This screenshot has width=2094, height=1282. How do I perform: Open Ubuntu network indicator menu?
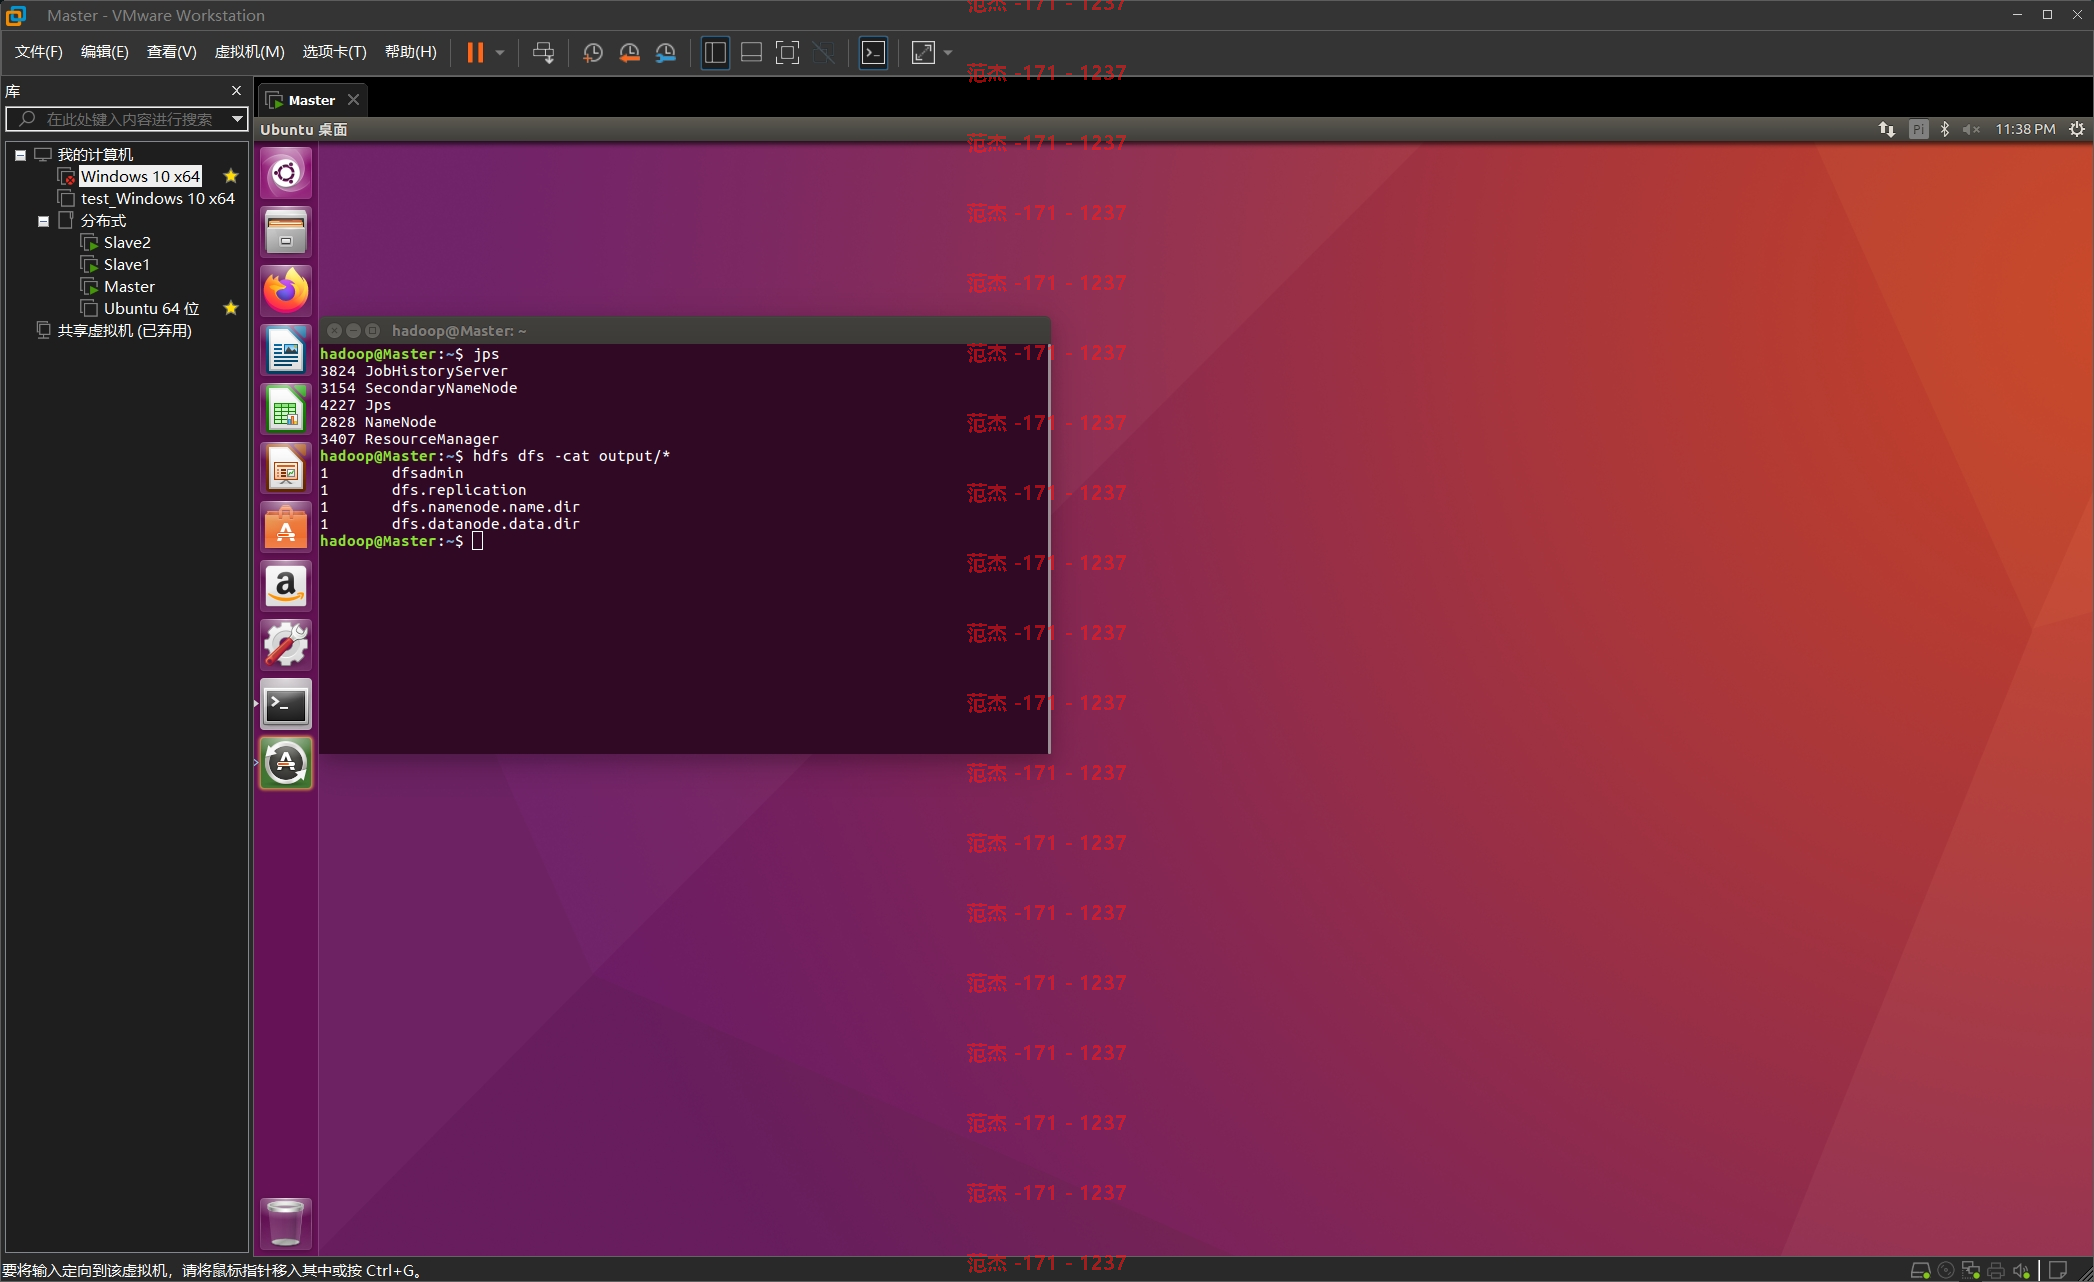tap(1887, 129)
